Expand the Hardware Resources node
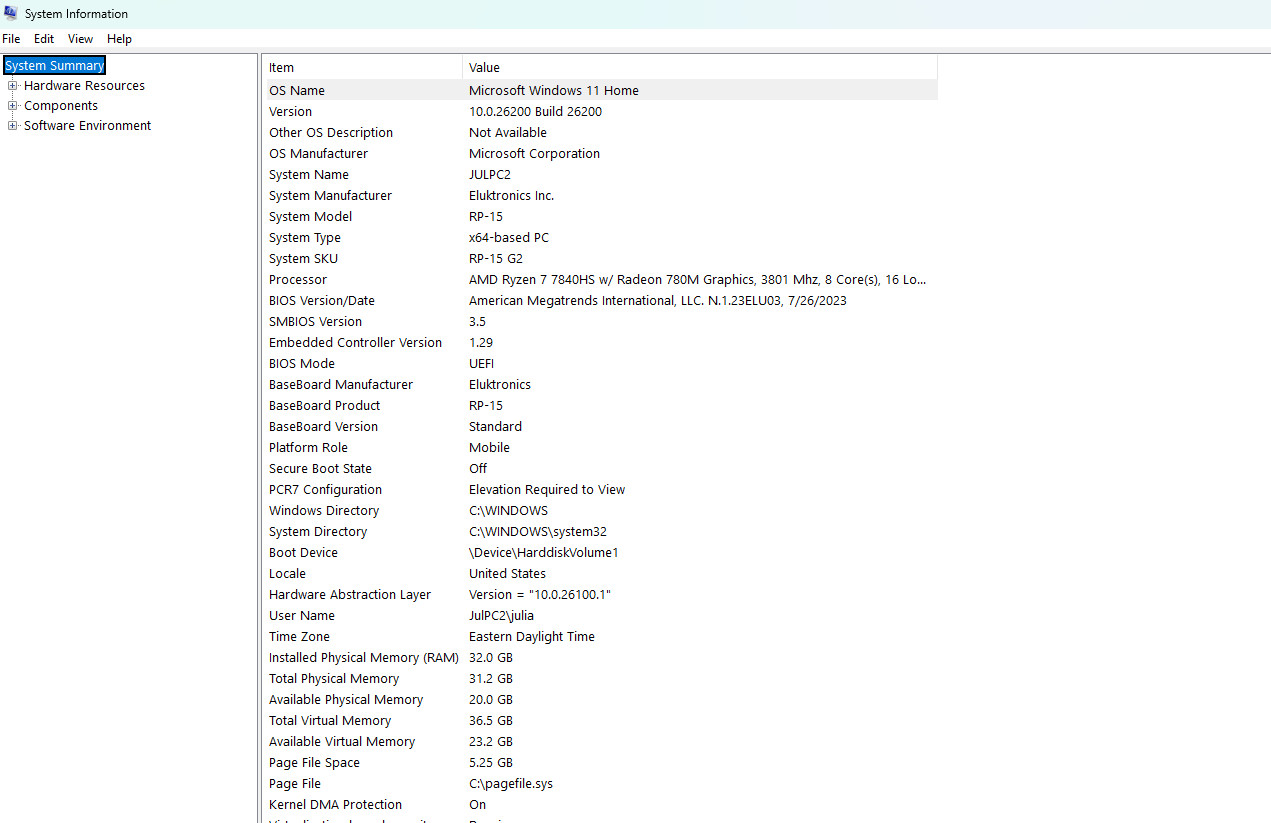 (13, 86)
